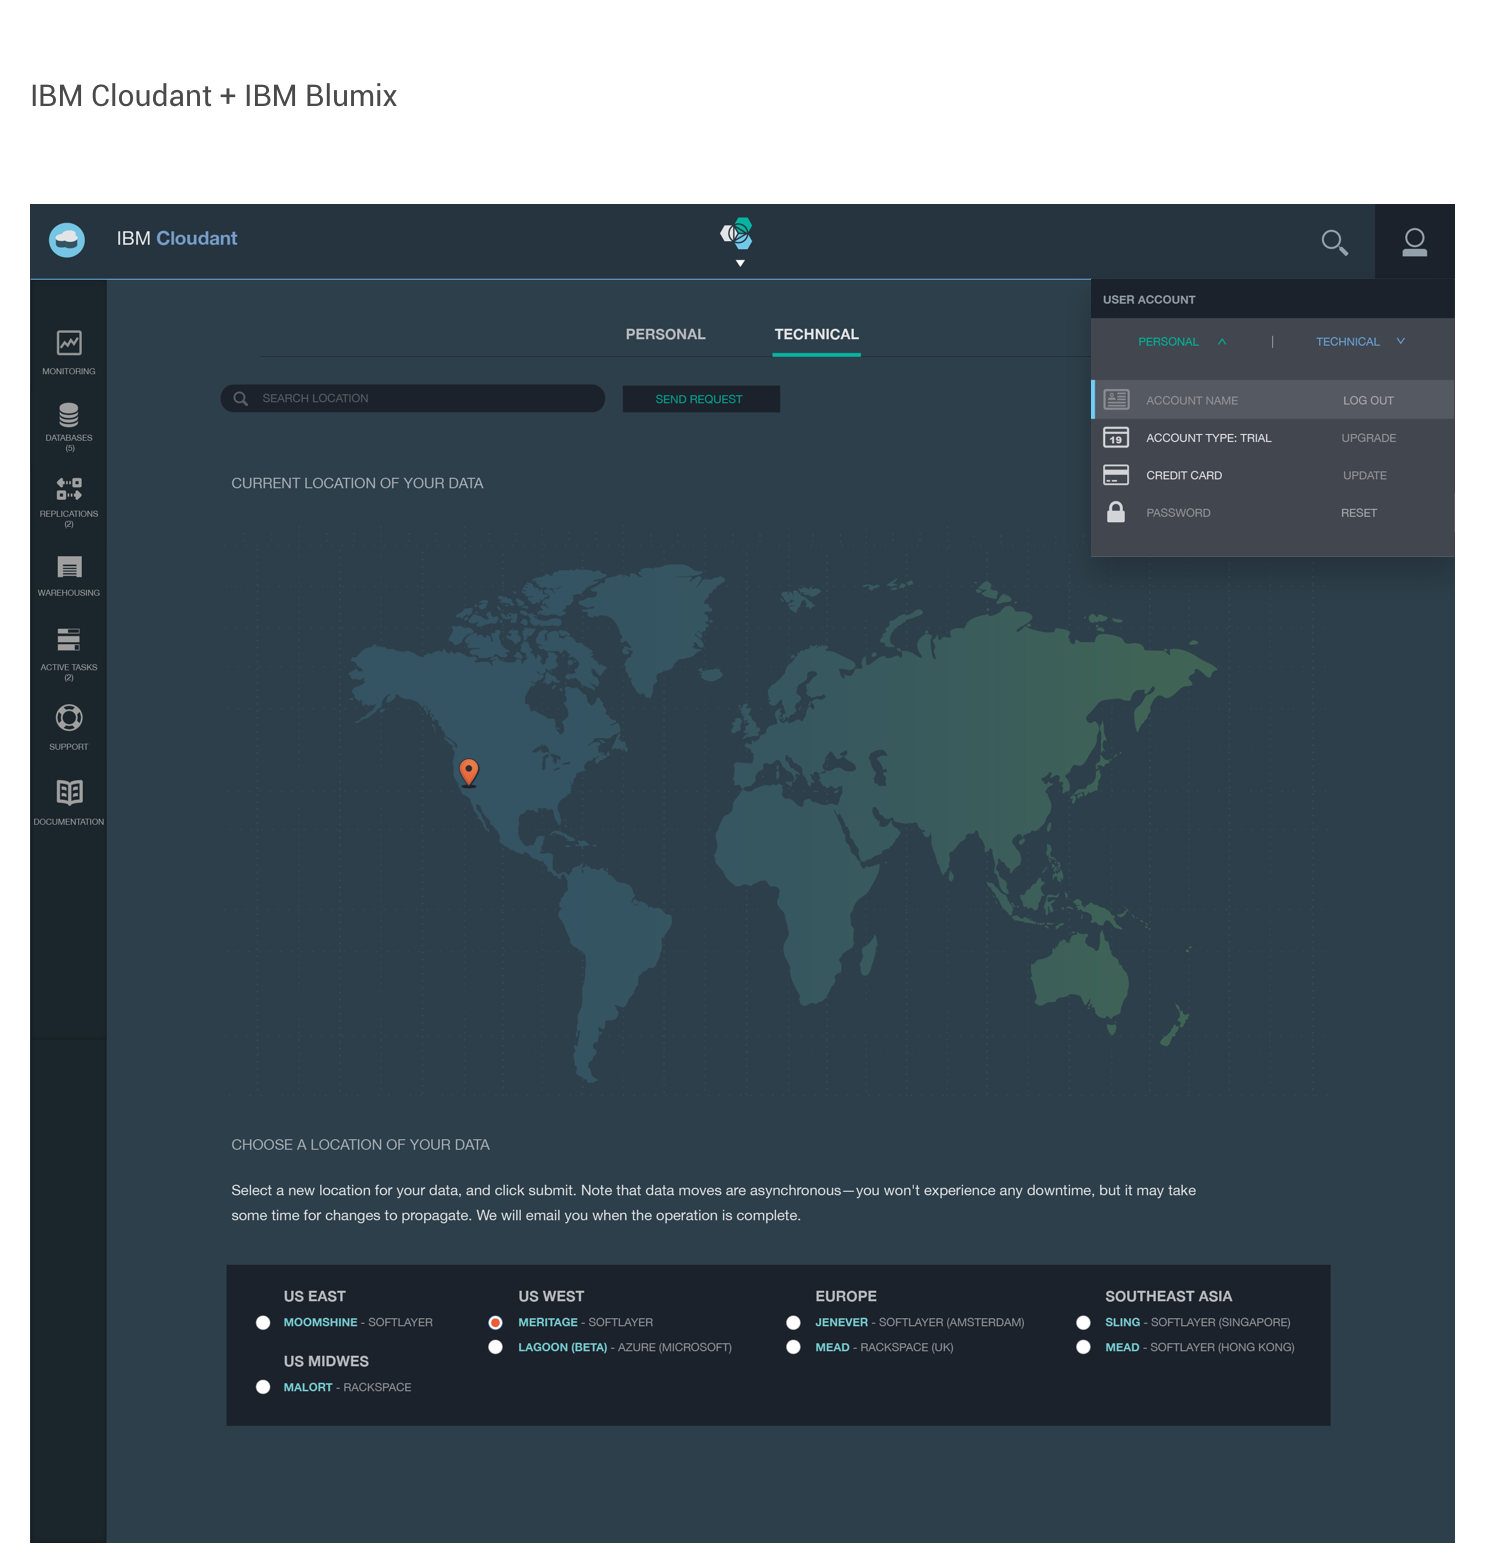
Task: Expand the Technical section in User Account
Action: tap(1401, 342)
